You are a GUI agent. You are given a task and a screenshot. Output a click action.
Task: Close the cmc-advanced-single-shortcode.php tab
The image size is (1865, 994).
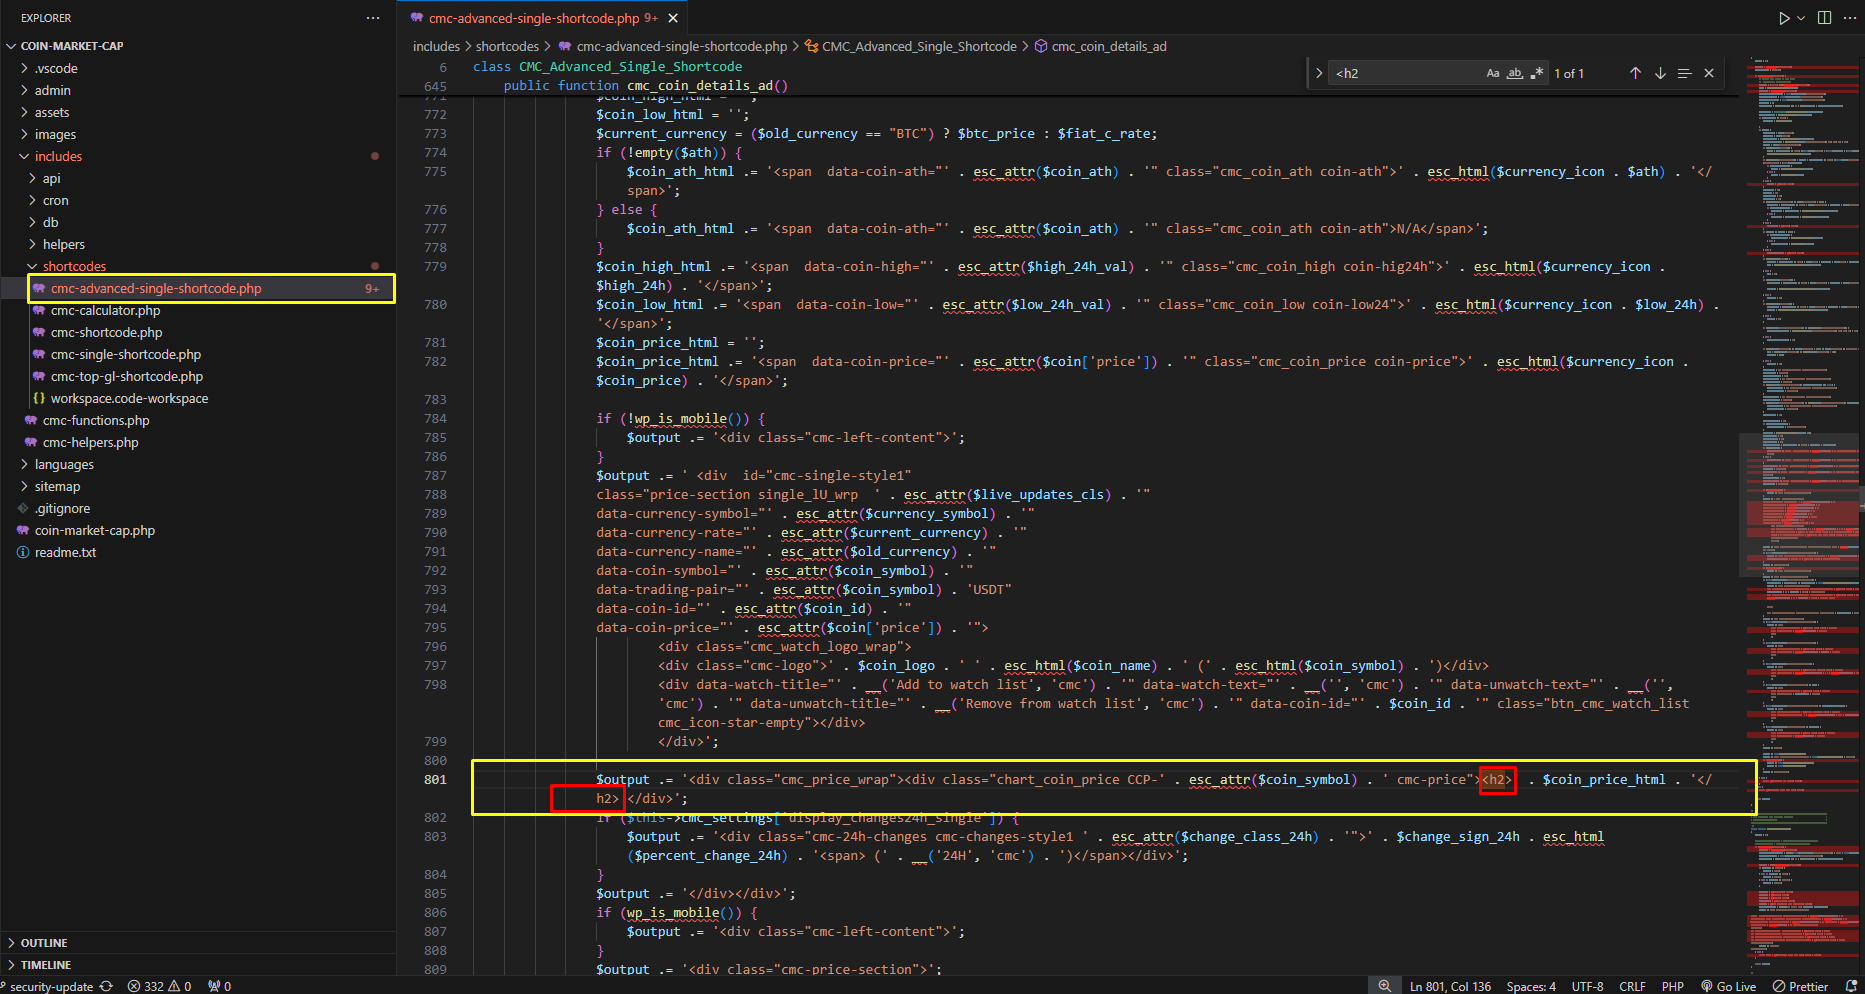673,18
